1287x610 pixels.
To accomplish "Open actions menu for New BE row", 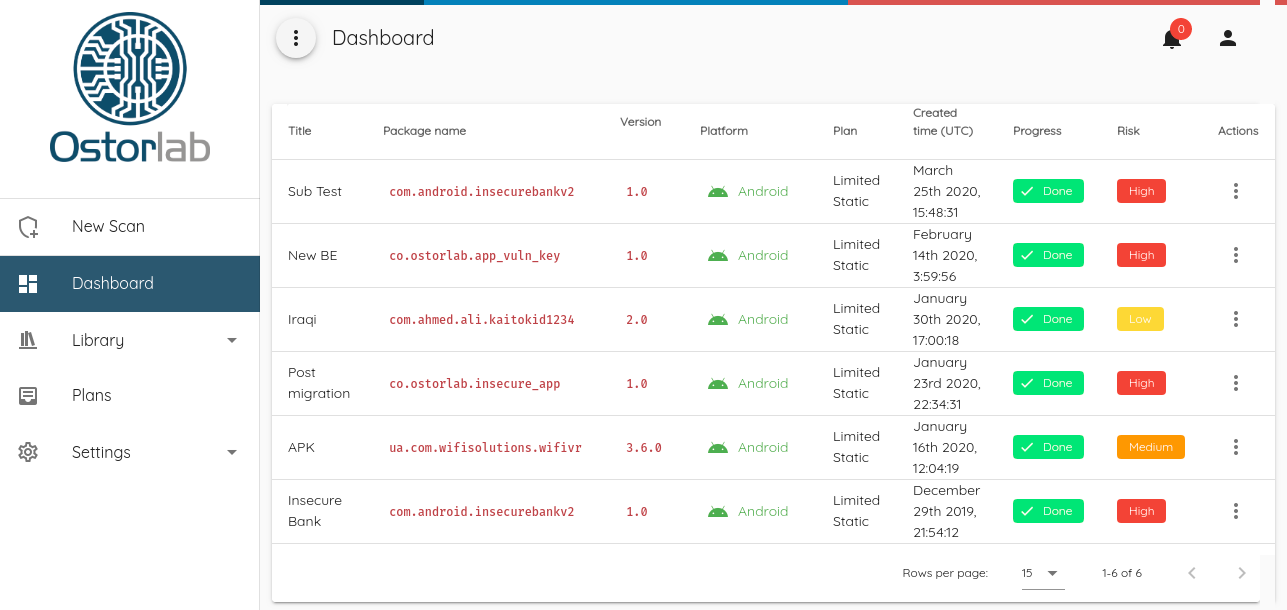I will (1236, 255).
